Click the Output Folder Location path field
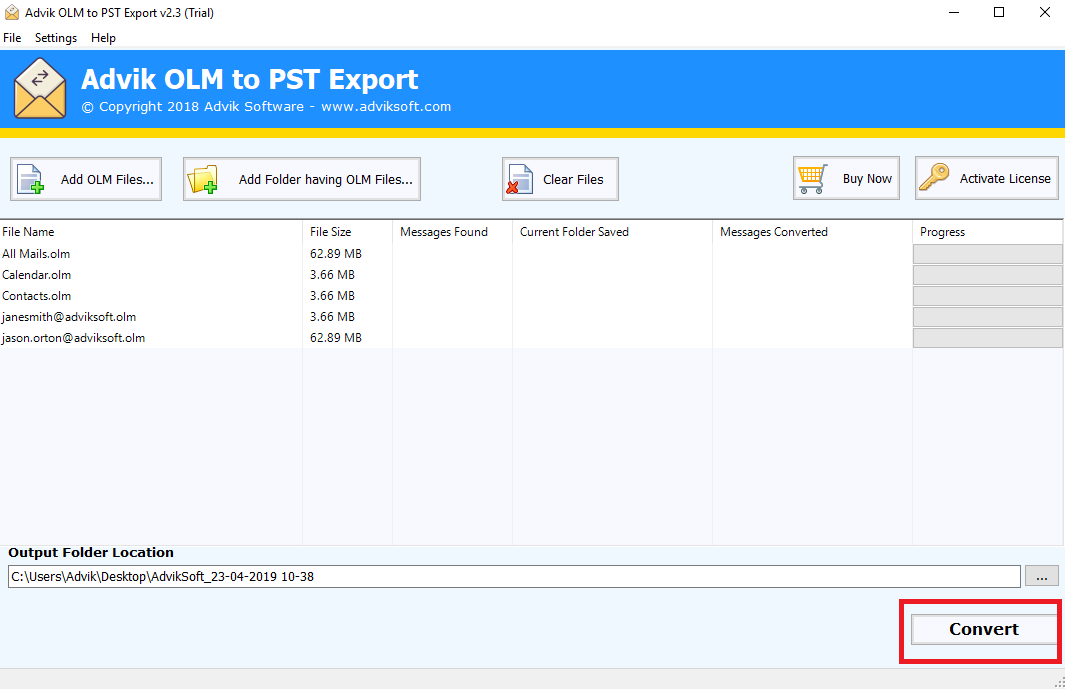 pyautogui.click(x=514, y=576)
